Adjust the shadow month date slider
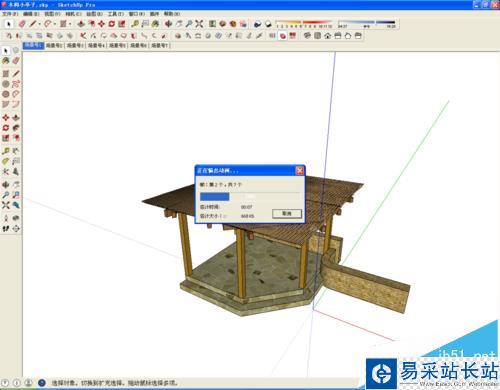Image resolution: width=500 pixels, height=390 pixels. tap(304, 23)
